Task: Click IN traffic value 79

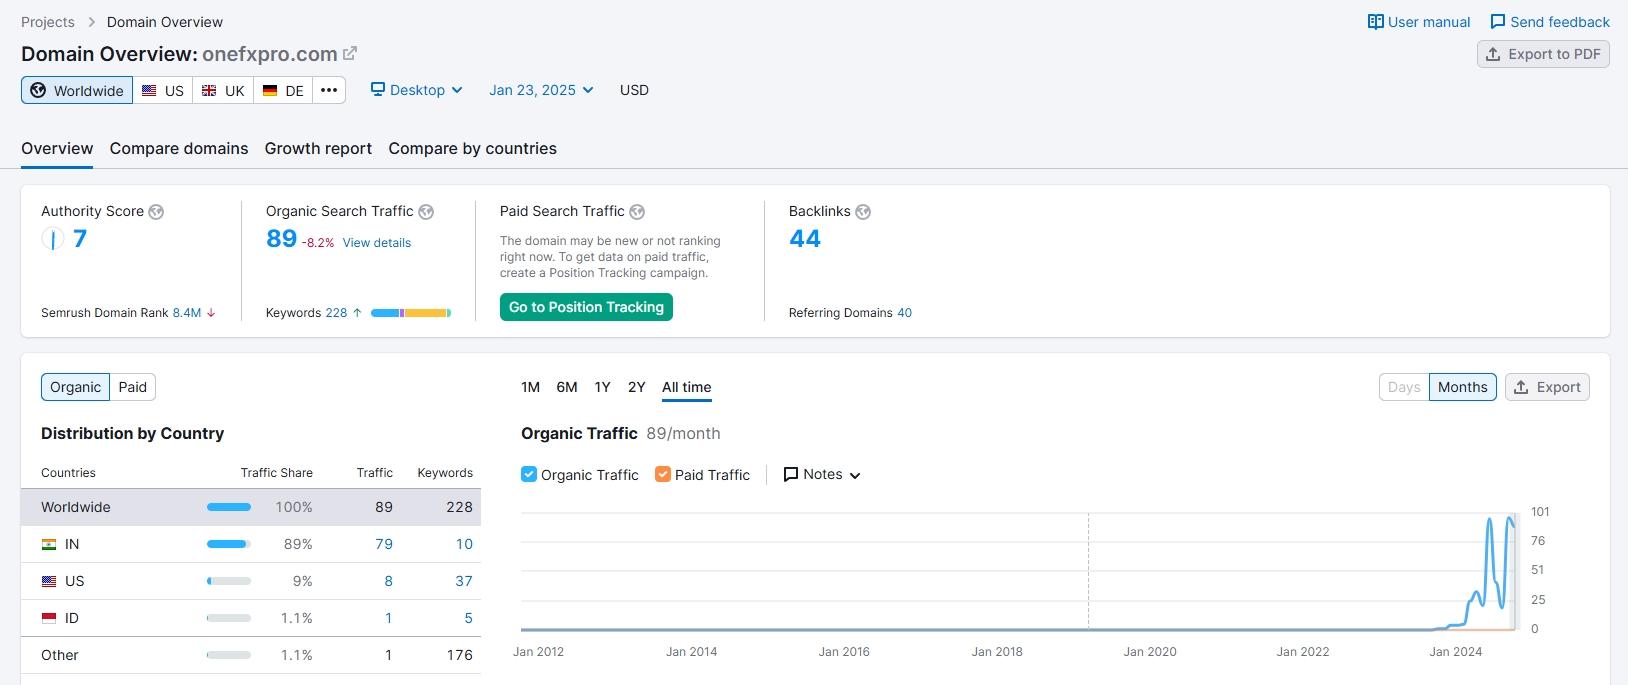Action: pyautogui.click(x=384, y=544)
